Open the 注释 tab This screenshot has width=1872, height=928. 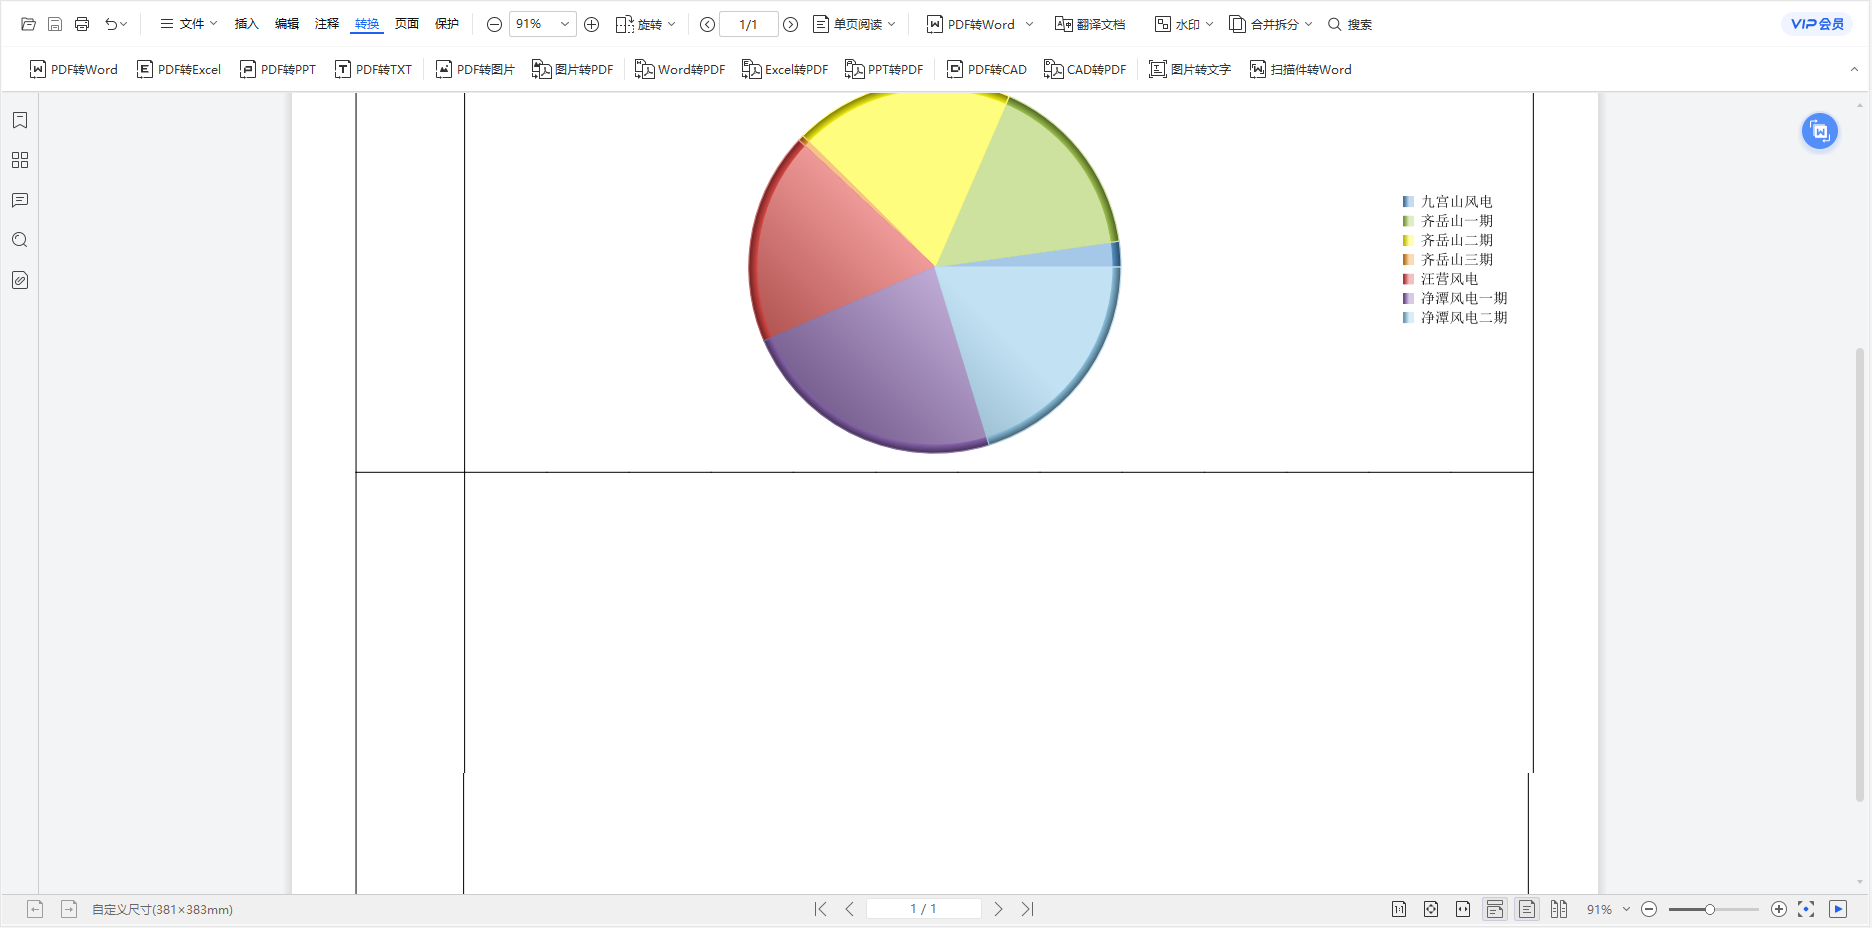pyautogui.click(x=327, y=24)
